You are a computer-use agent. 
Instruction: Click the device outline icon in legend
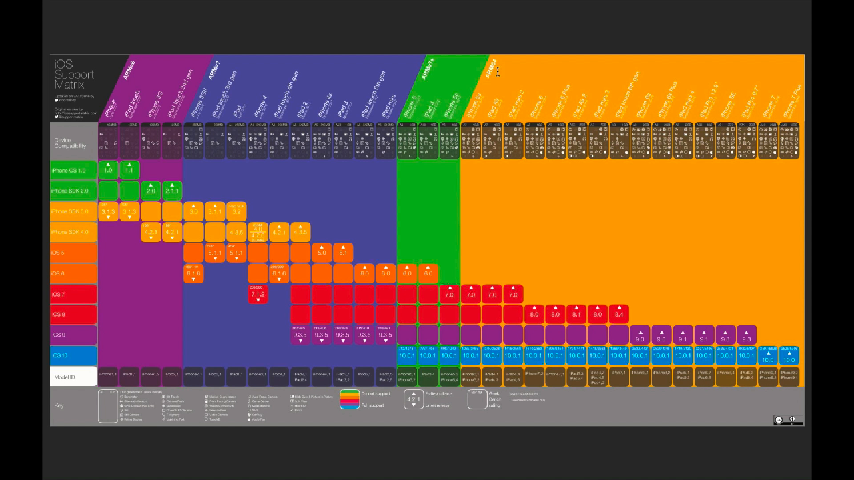[108, 406]
